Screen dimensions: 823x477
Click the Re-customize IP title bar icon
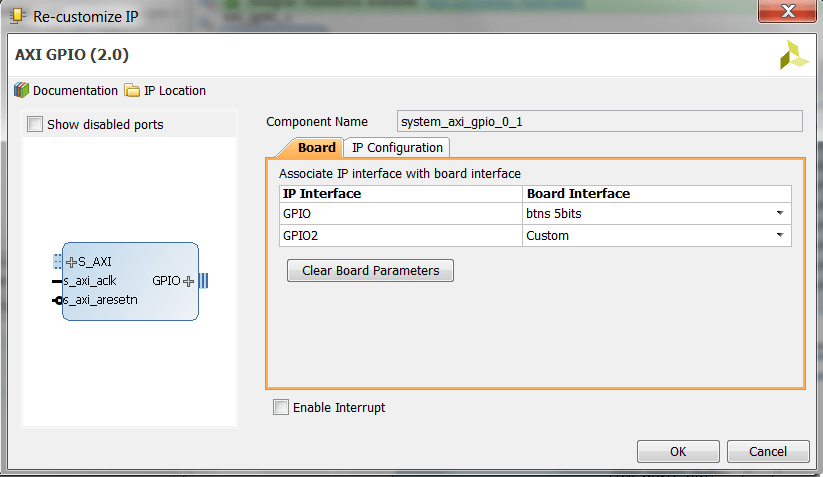click(x=16, y=17)
